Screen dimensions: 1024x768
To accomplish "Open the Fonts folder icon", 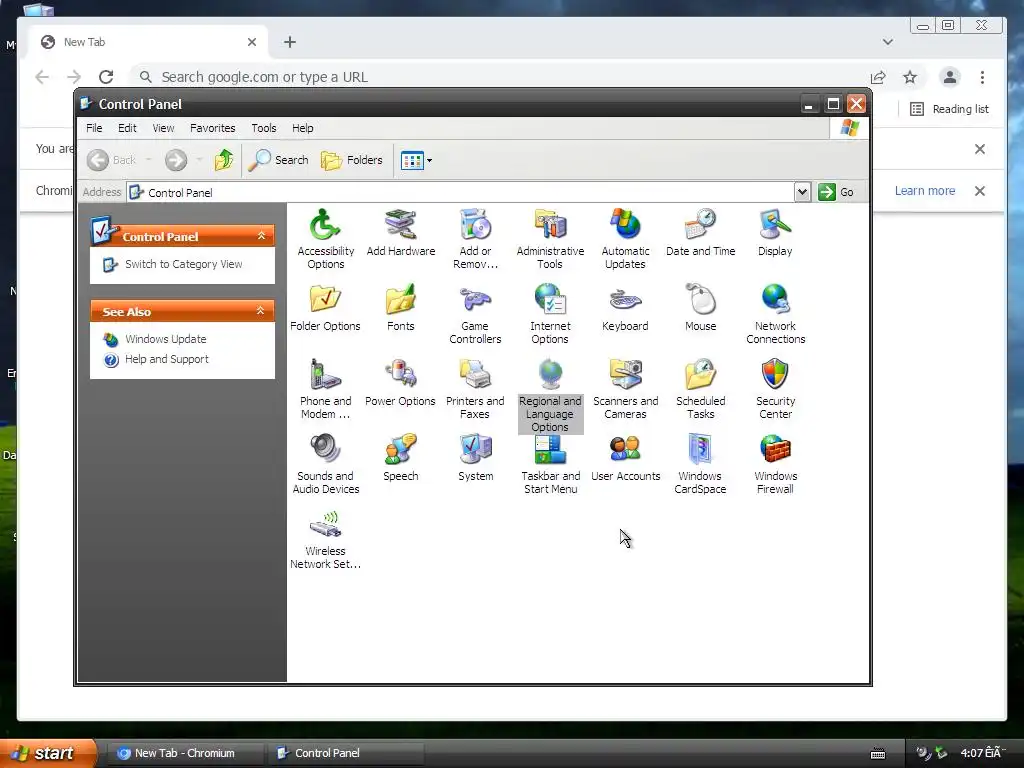I will 400,308.
